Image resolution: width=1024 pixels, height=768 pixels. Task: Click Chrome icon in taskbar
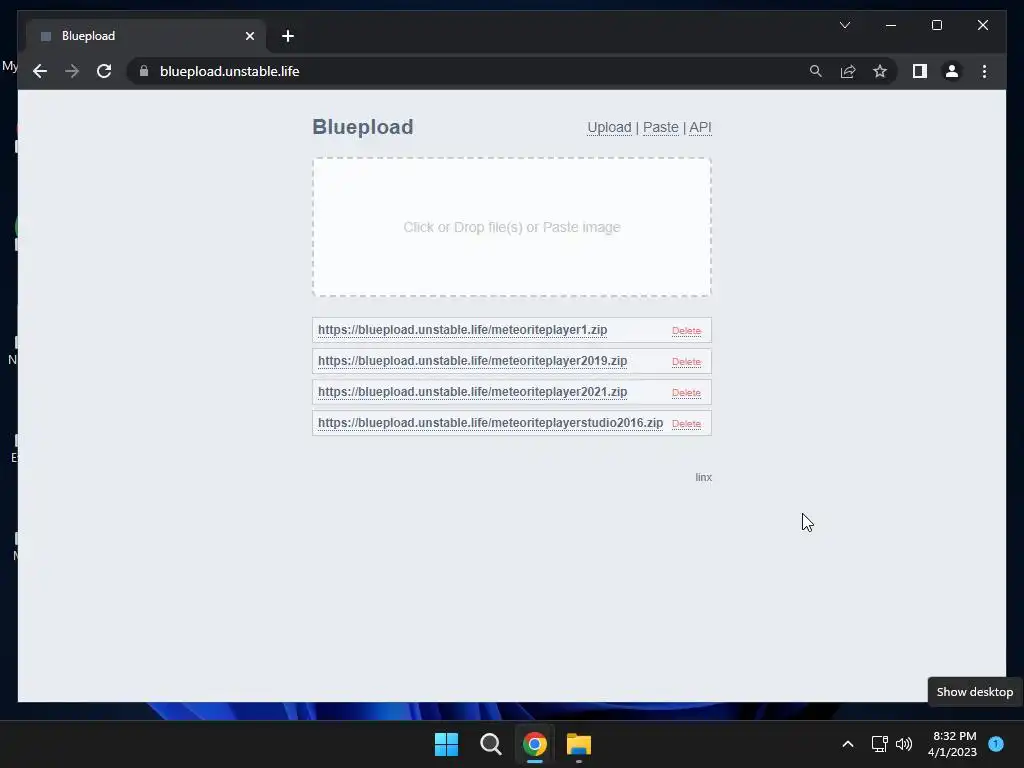click(535, 744)
